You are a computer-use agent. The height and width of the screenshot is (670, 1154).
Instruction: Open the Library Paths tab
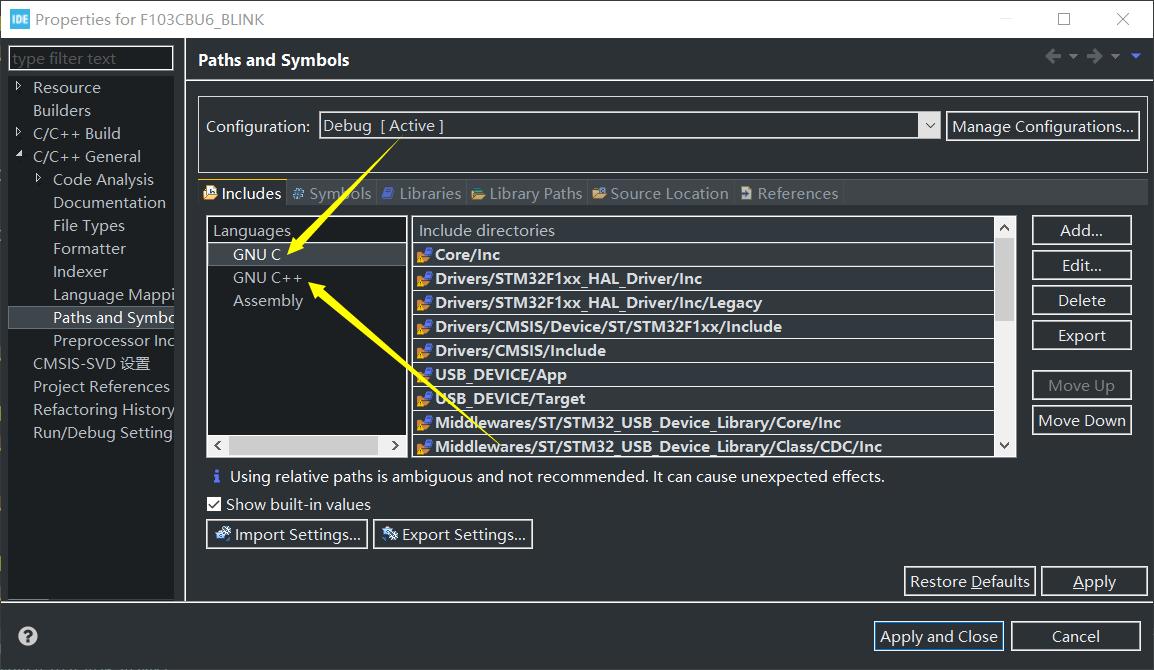526,194
